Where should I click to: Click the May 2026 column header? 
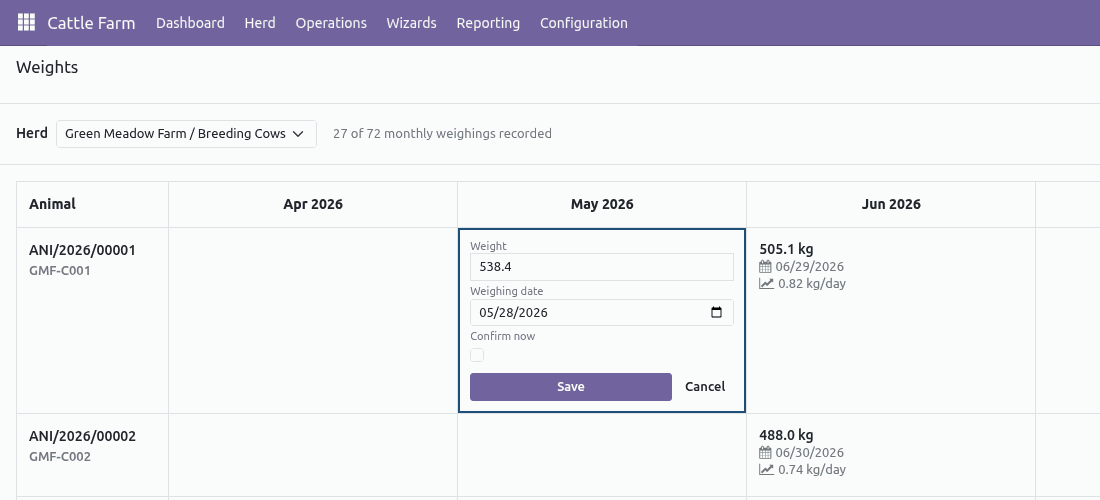[602, 205]
